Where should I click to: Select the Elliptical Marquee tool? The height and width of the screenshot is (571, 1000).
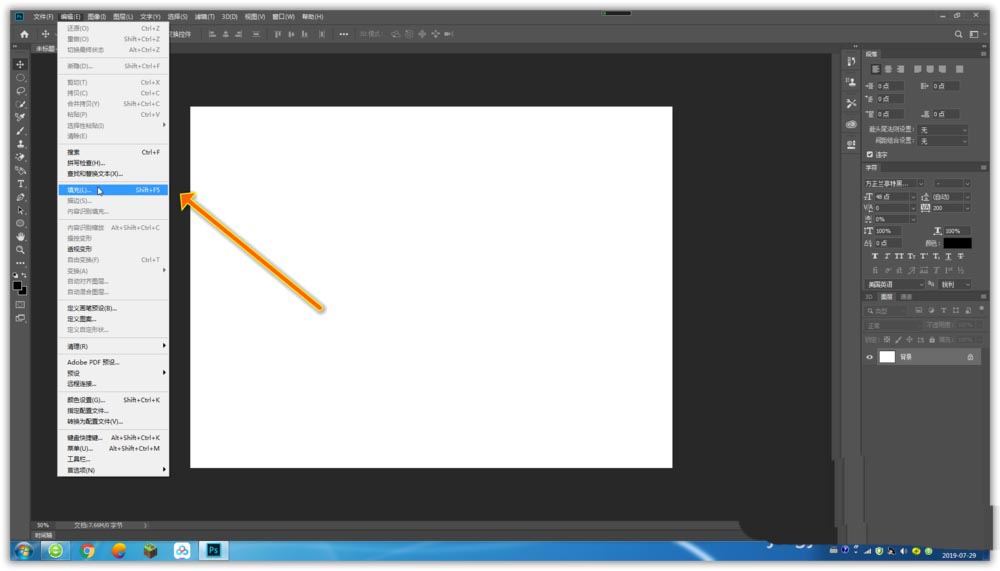click(x=20, y=78)
